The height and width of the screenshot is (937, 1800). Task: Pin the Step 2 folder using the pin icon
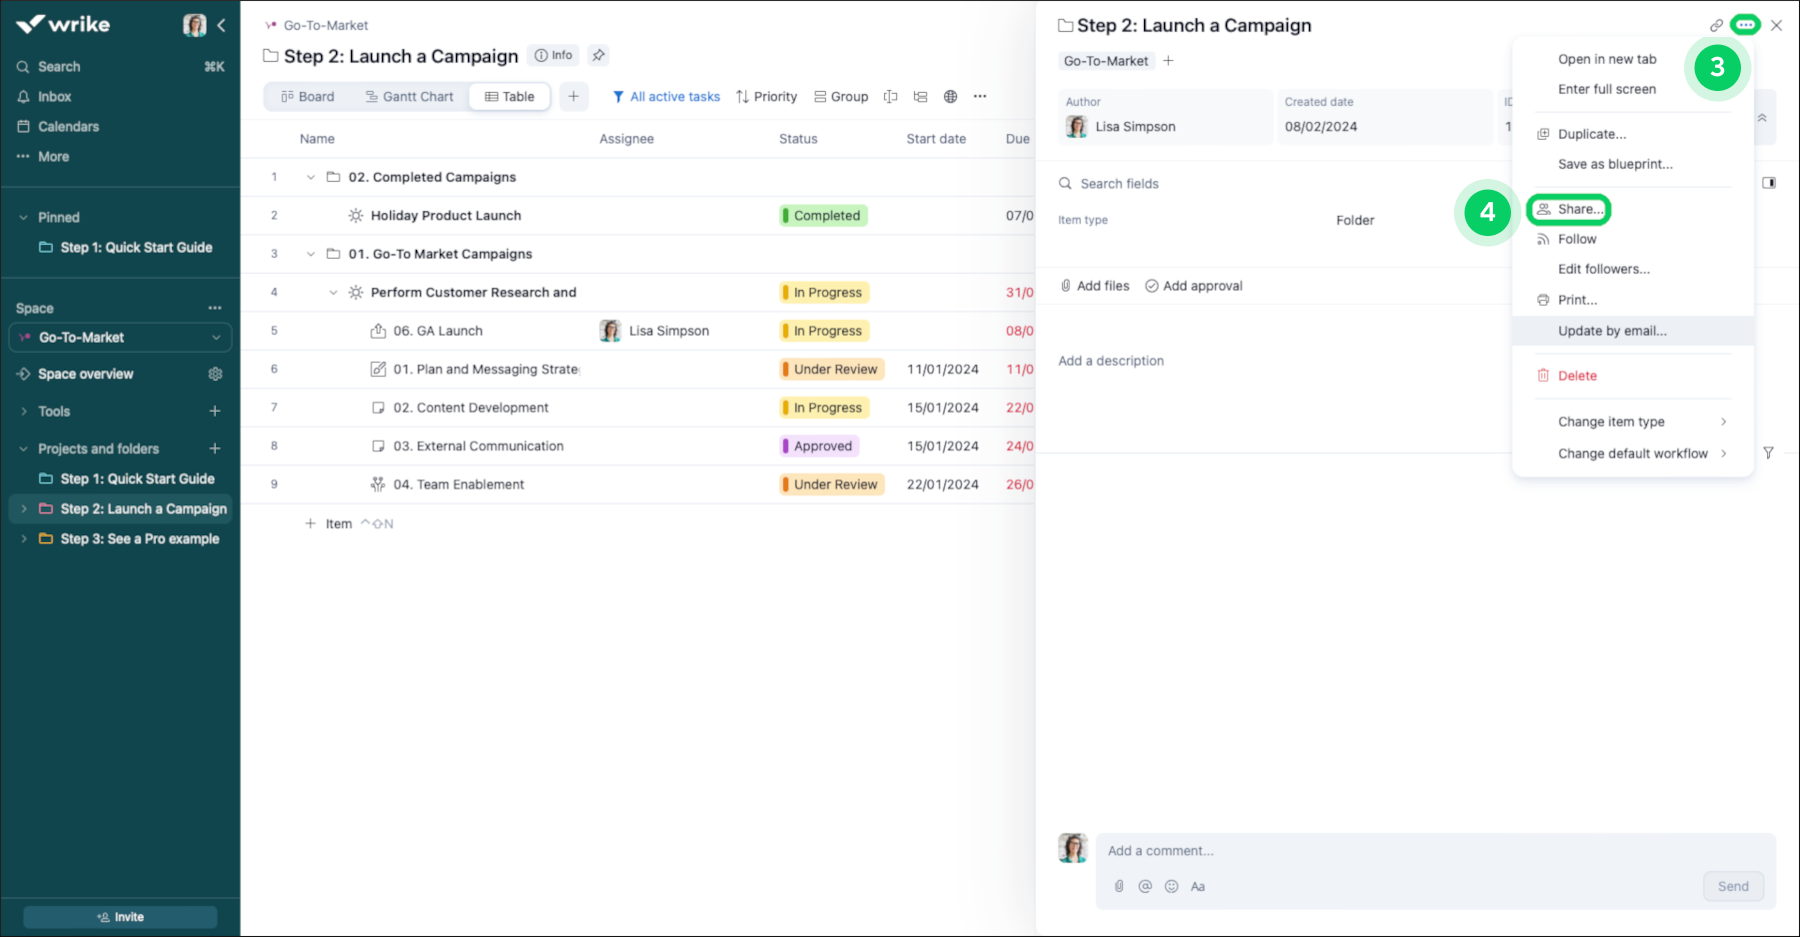597,56
